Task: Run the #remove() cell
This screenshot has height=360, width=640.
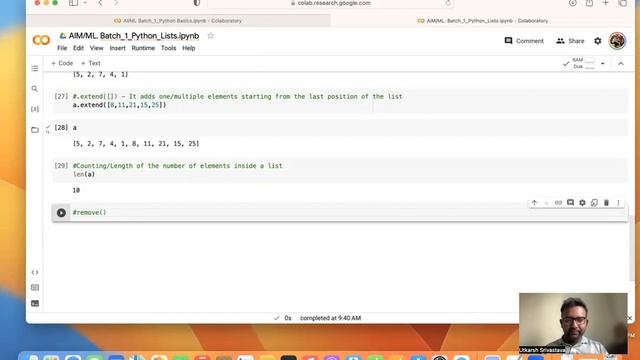Action: 61,213
